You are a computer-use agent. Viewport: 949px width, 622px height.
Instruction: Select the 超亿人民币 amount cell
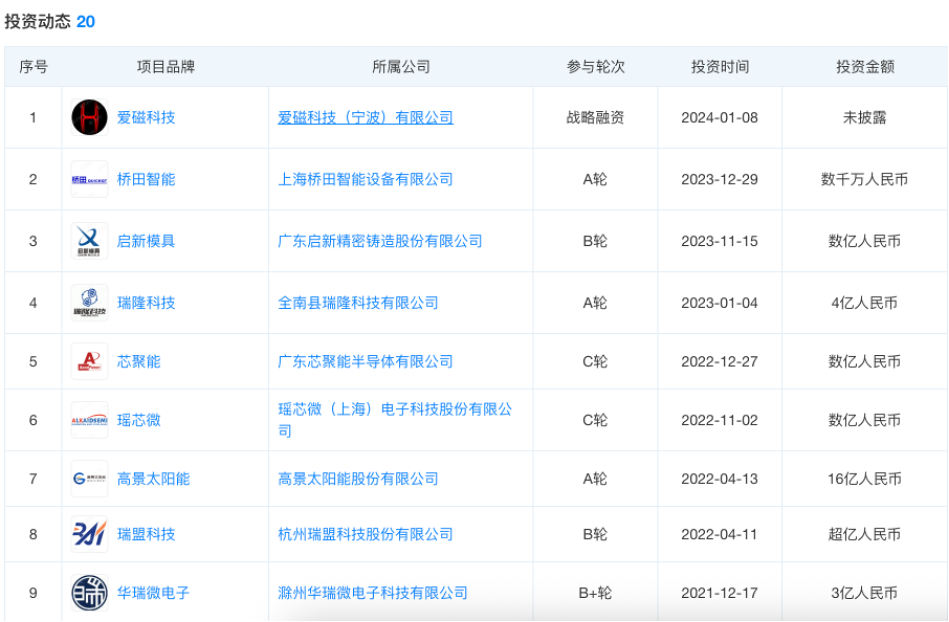[865, 534]
